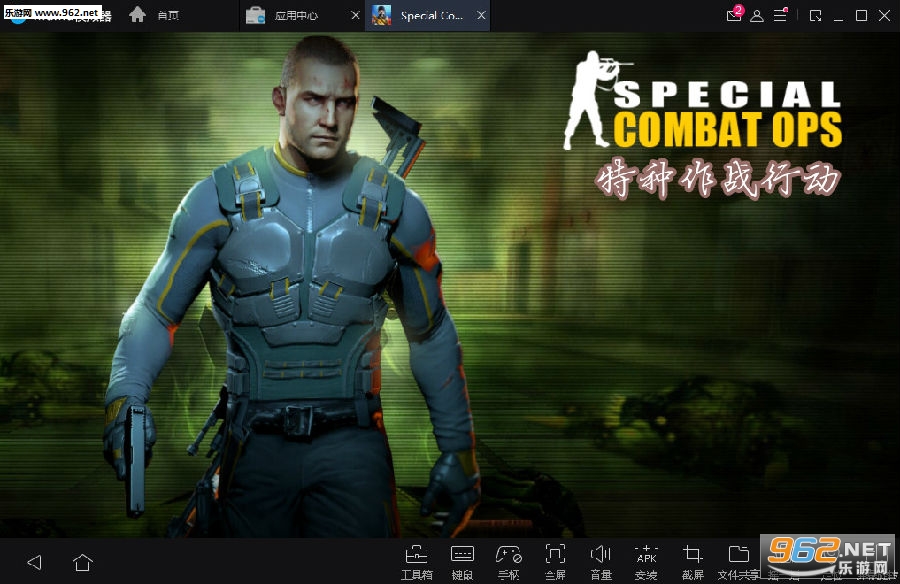Image resolution: width=900 pixels, height=584 pixels.
Task: Open the messages envelope with badge 2
Action: pos(734,14)
